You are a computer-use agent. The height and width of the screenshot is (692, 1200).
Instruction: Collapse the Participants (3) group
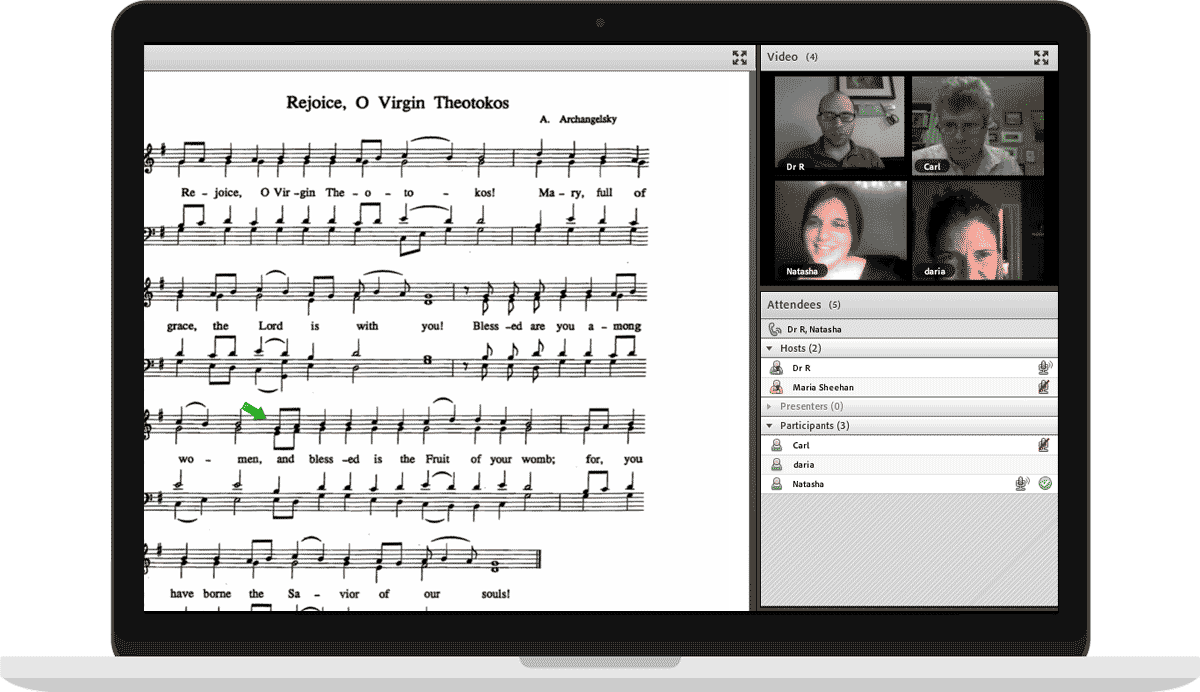[769, 426]
